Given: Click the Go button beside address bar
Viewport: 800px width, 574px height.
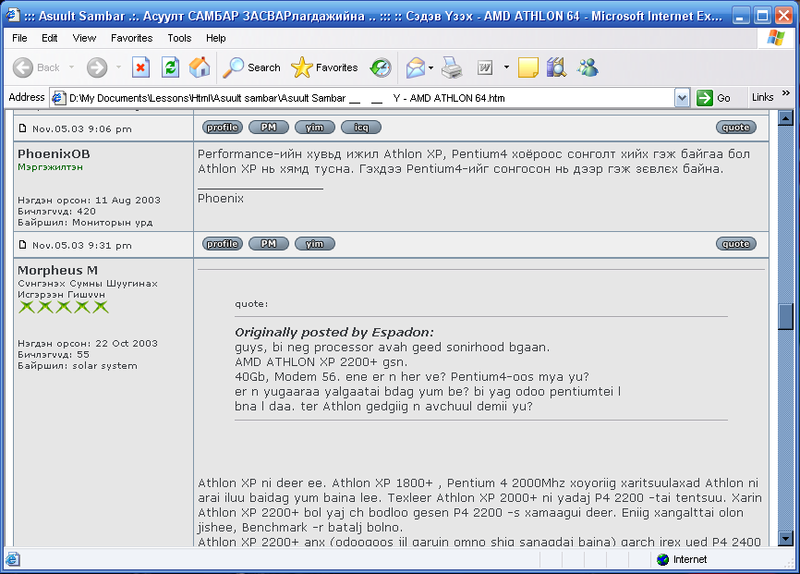Looking at the screenshot, I should [714, 98].
